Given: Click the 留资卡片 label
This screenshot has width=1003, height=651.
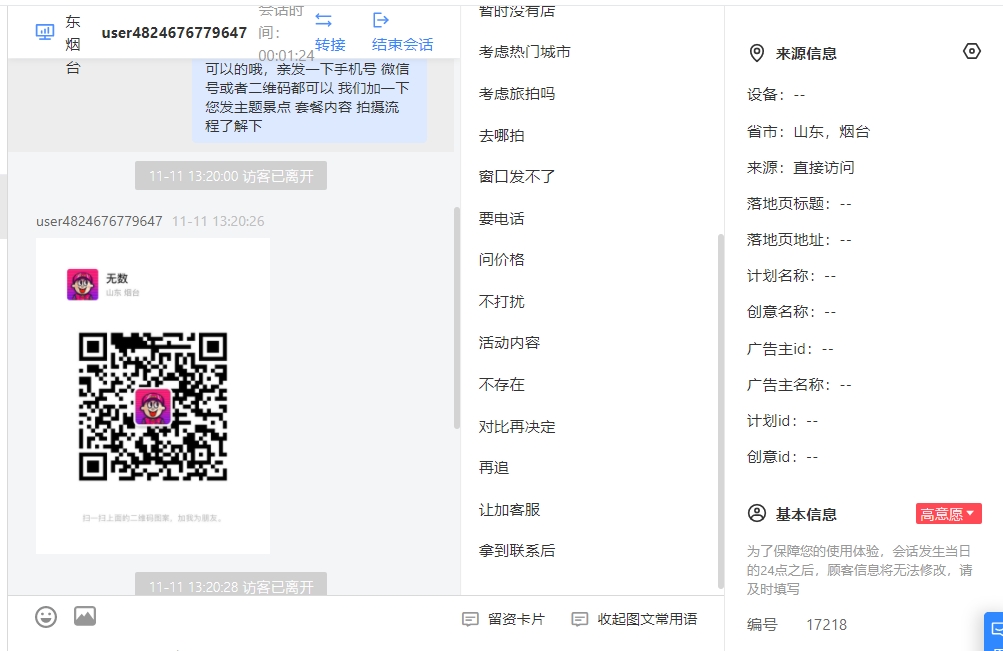Looking at the screenshot, I should point(516,619).
